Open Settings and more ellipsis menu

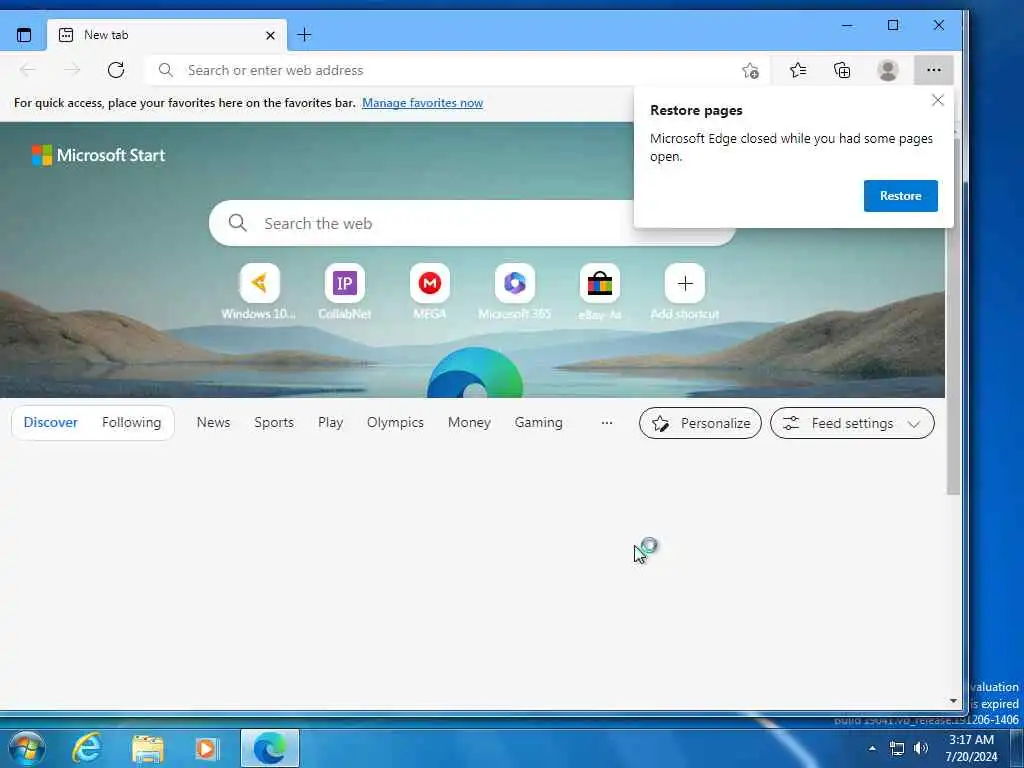(x=934, y=70)
